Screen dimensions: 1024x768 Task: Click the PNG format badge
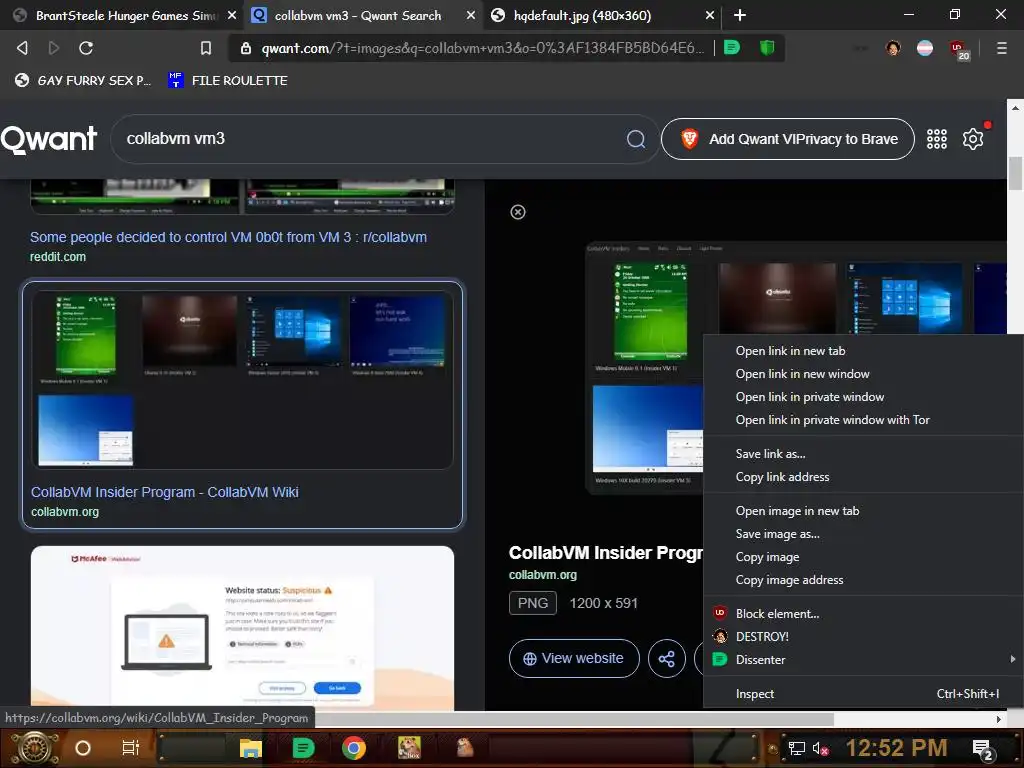click(x=533, y=603)
